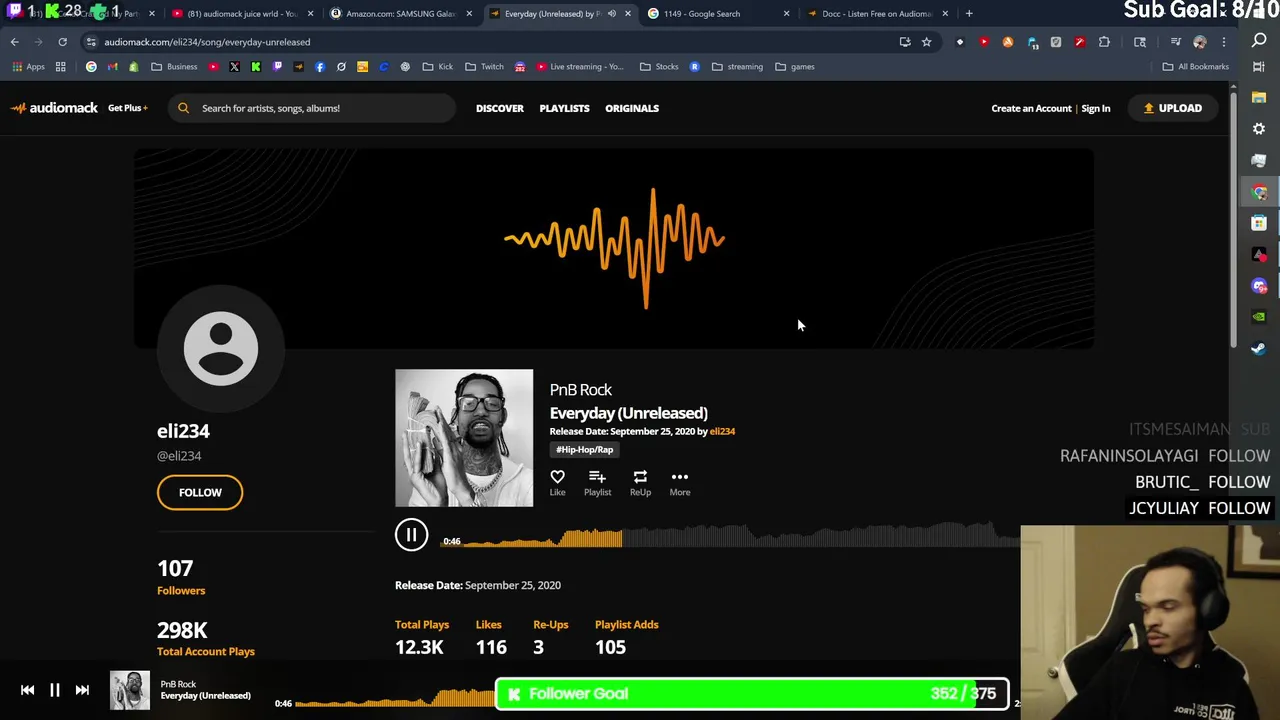
Task: Switch to the Amazon.com SAMSUNG Galaxy tab
Action: [x=400, y=14]
